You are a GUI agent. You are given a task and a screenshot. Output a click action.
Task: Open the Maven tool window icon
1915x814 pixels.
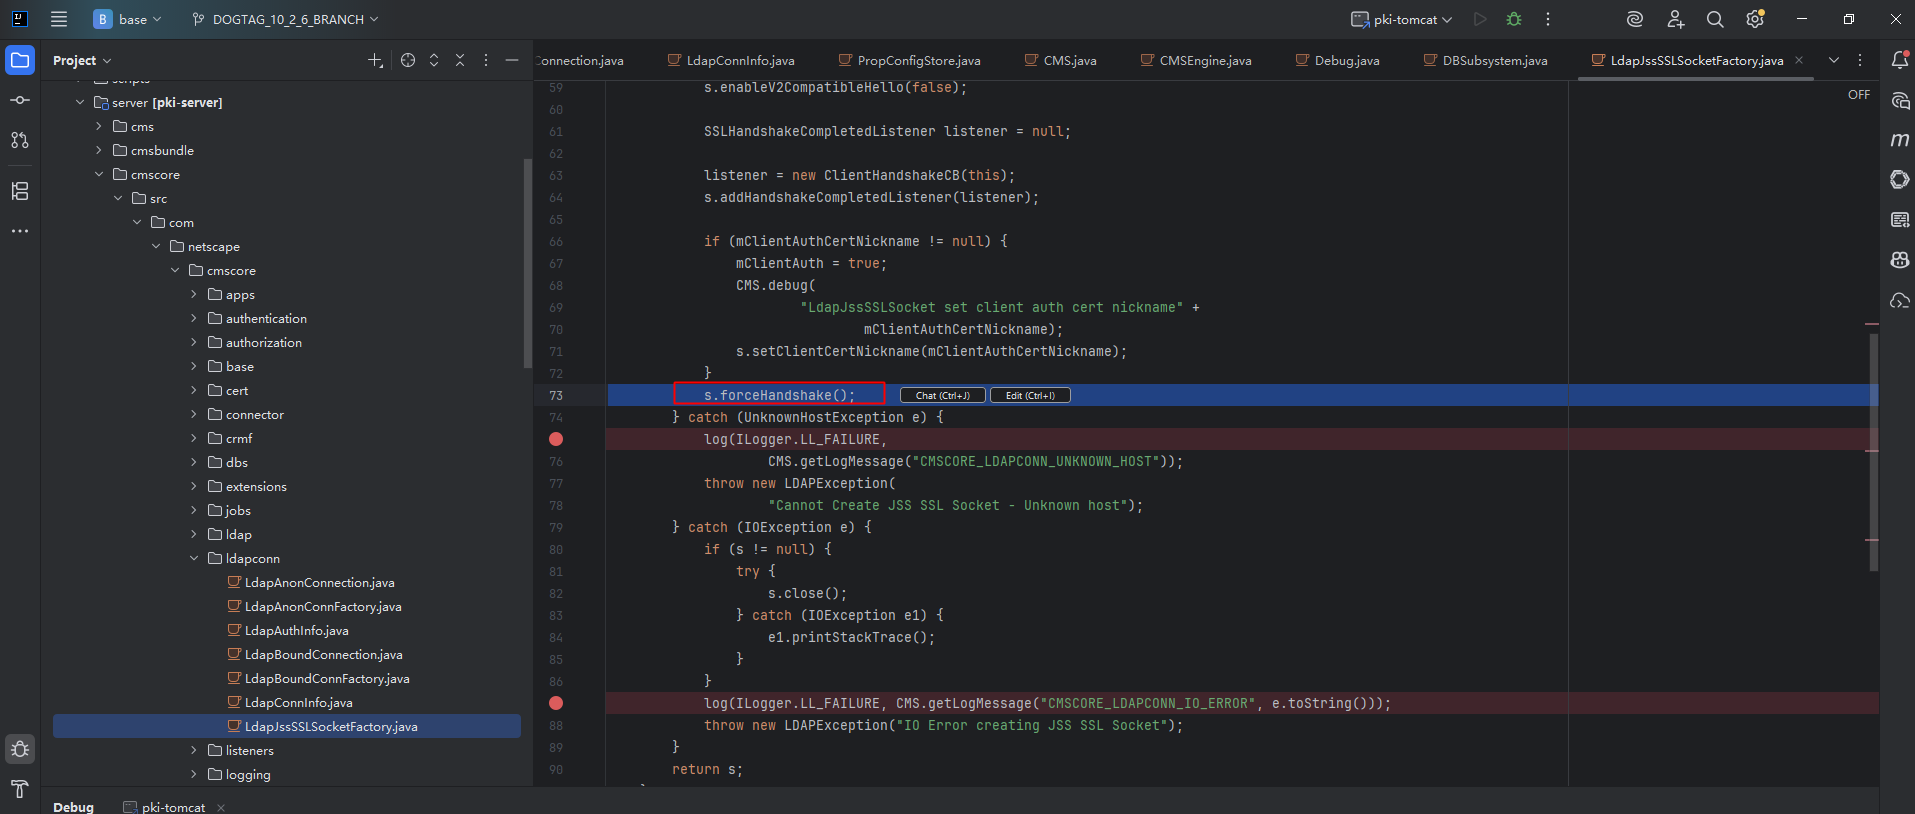coord(1900,140)
